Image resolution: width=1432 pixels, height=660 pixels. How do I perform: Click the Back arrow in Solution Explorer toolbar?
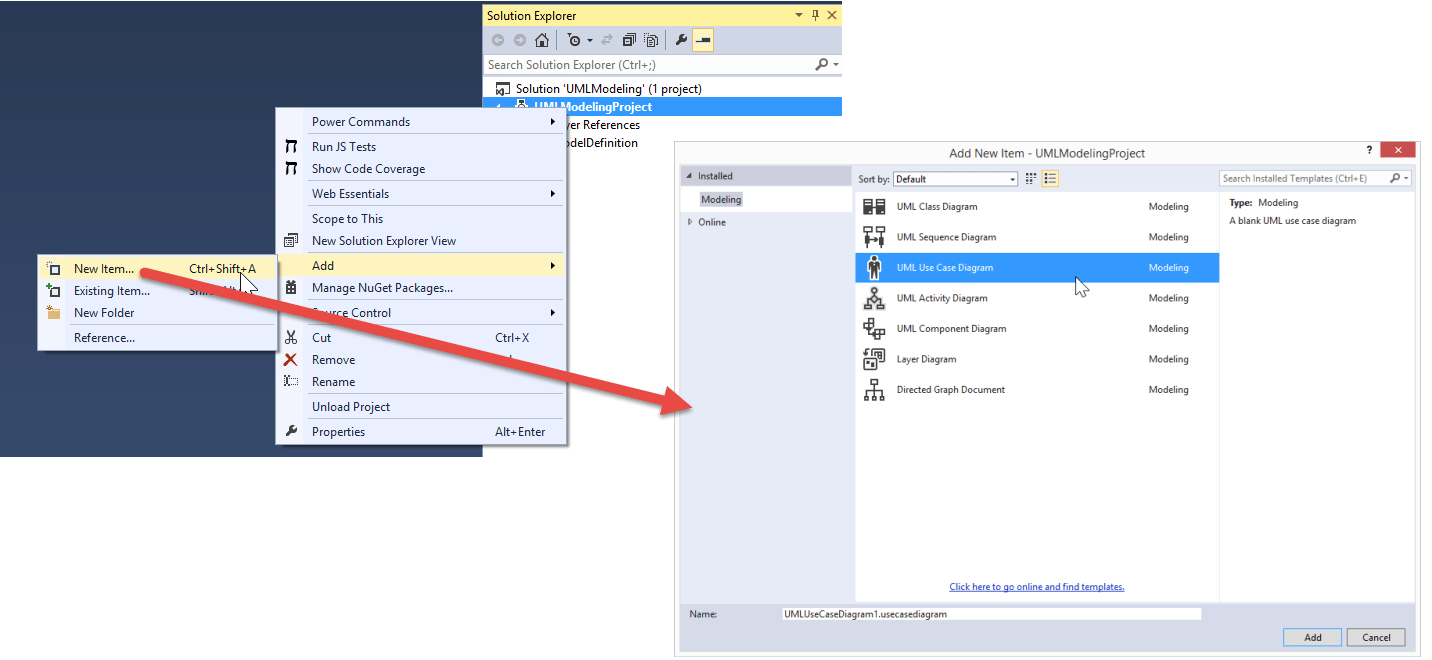point(498,40)
